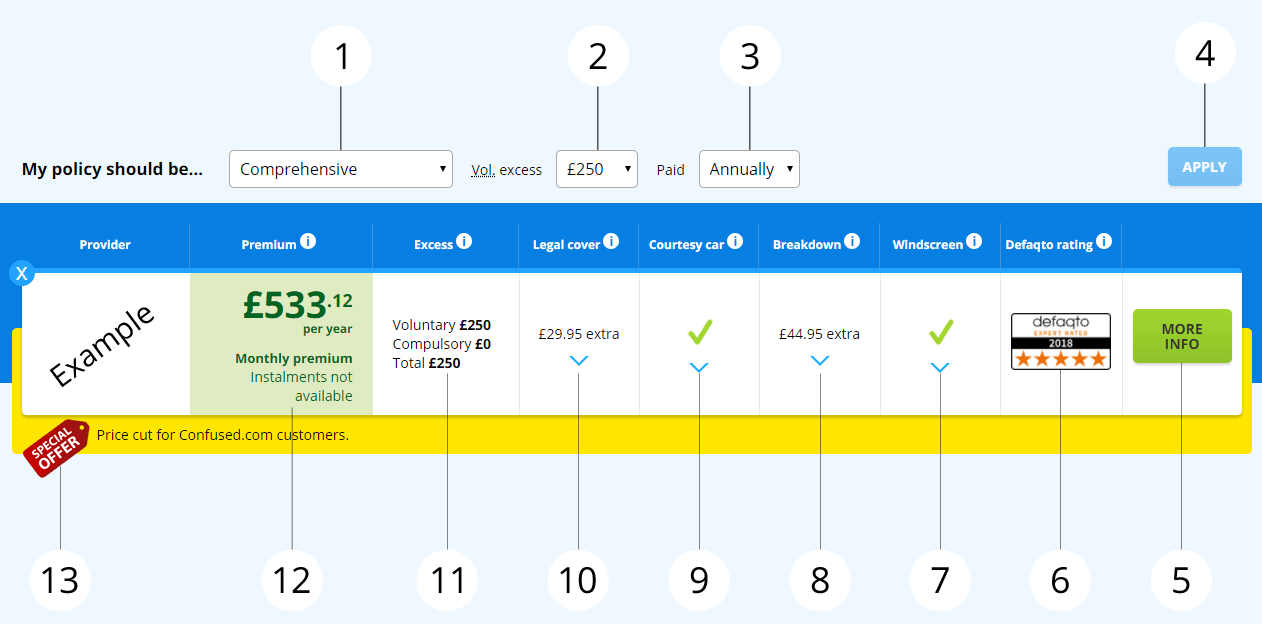
Task: Click the Windscreen info icon
Action: [x=976, y=242]
